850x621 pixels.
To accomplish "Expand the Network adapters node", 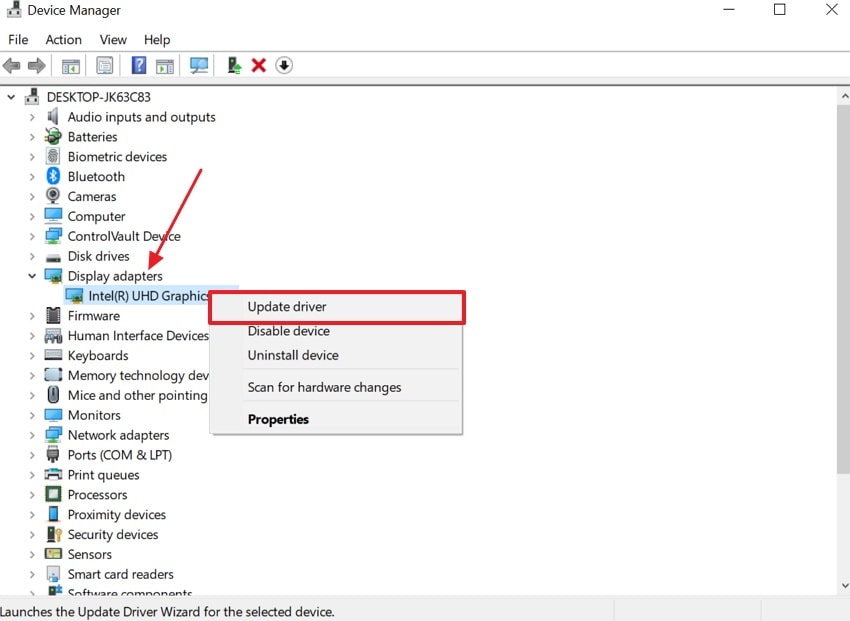I will tap(33, 435).
